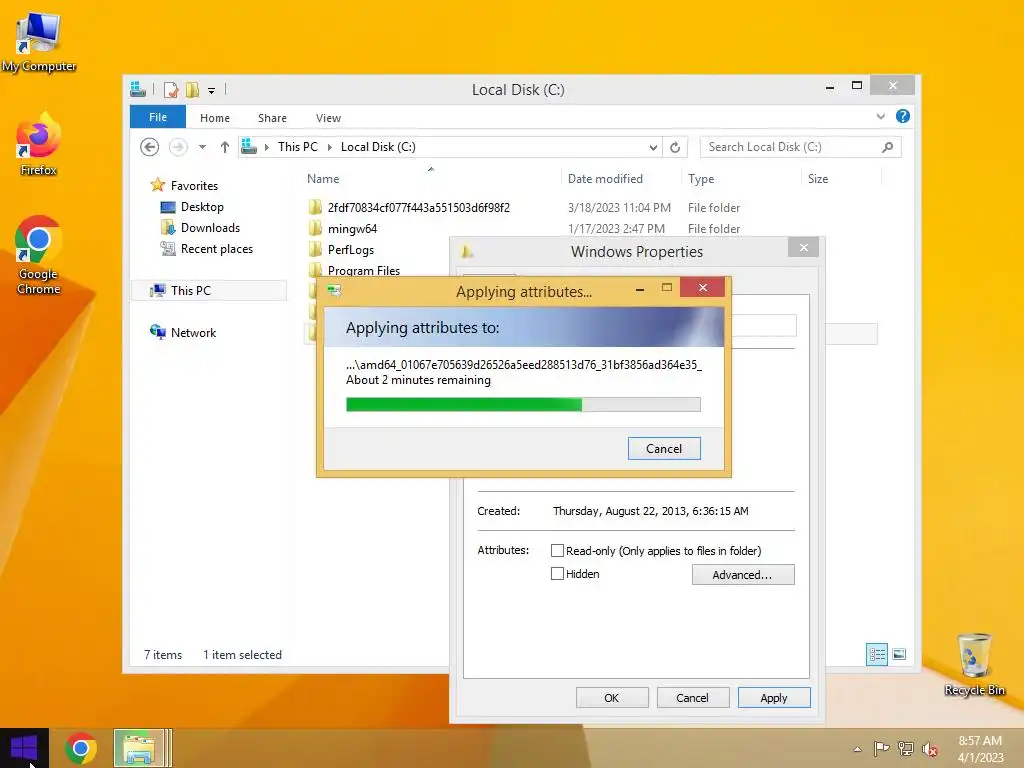This screenshot has width=1024, height=768.
Task: Switch to Details view icon
Action: 876,654
